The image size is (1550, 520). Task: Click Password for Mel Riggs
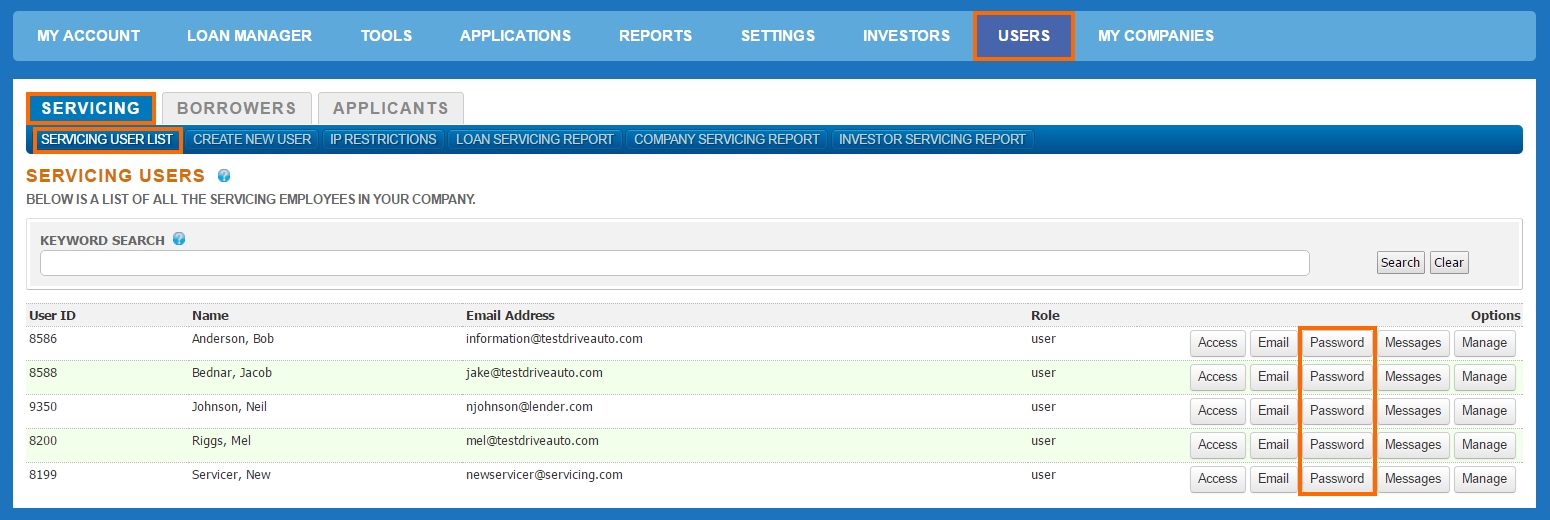click(x=1337, y=445)
